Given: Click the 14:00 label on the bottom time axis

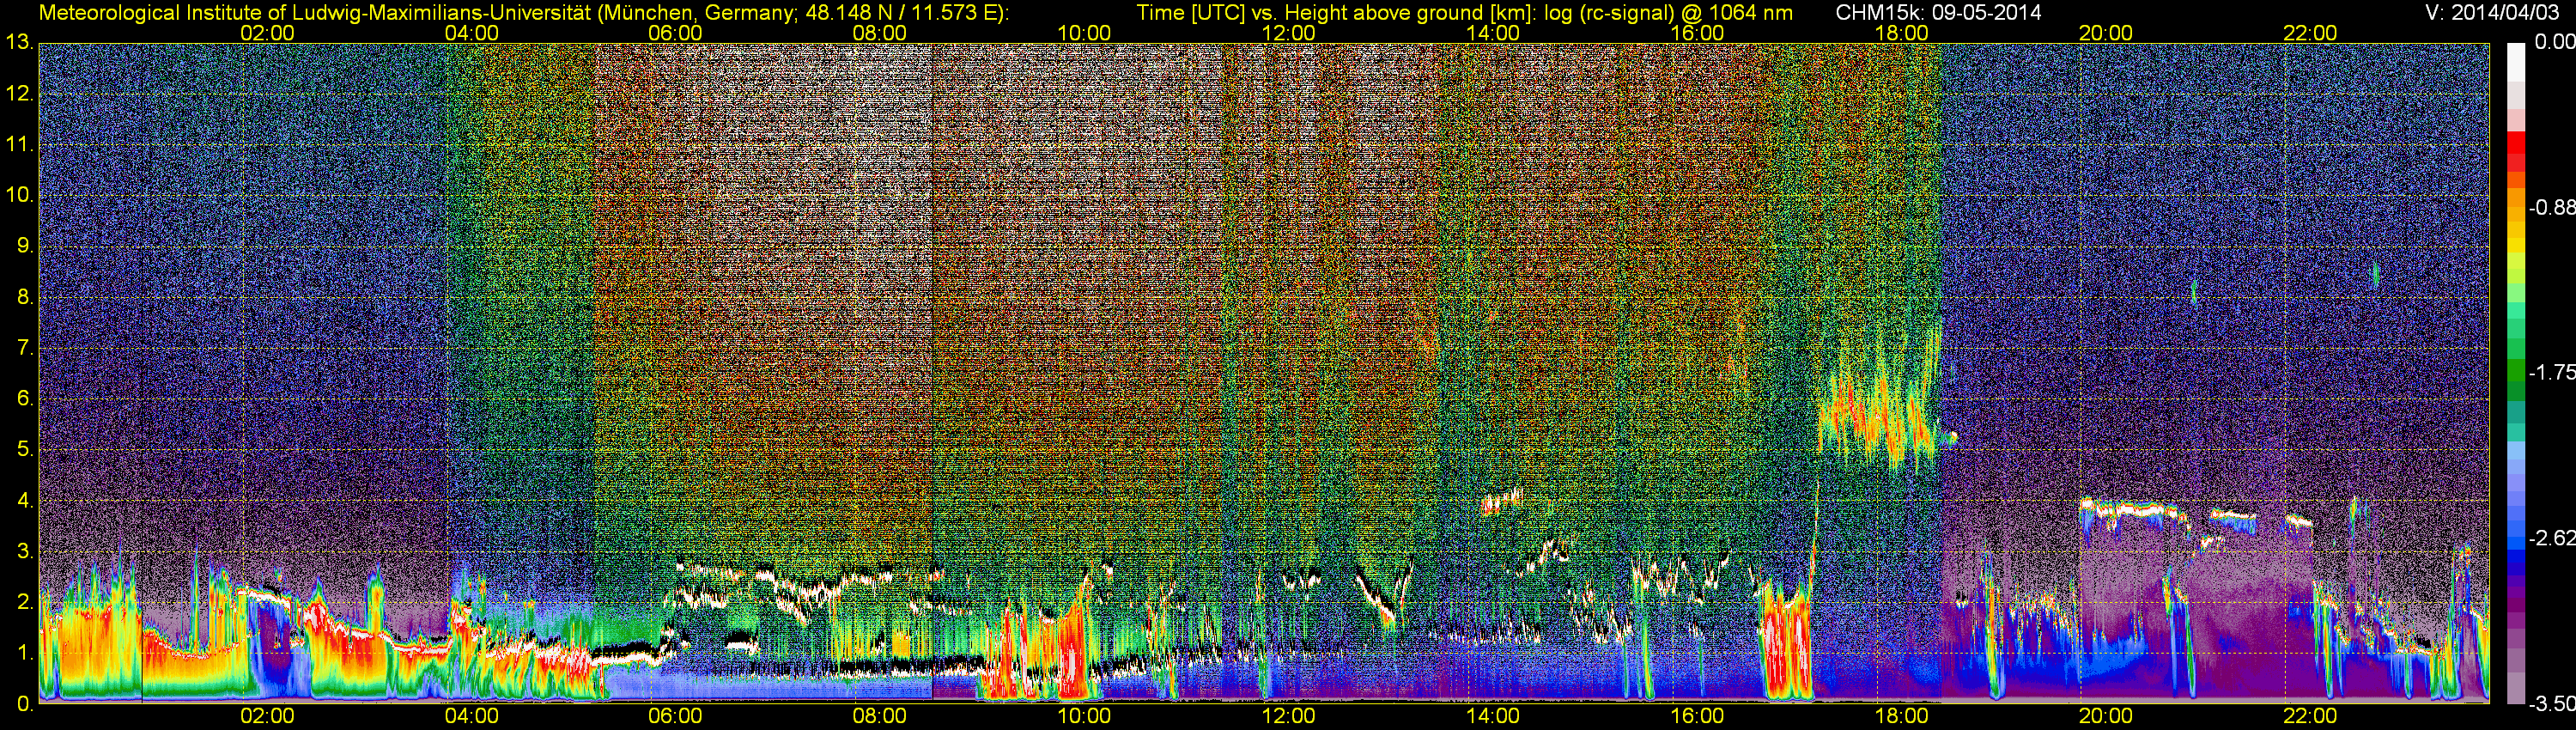Looking at the screenshot, I should pyautogui.click(x=1493, y=717).
